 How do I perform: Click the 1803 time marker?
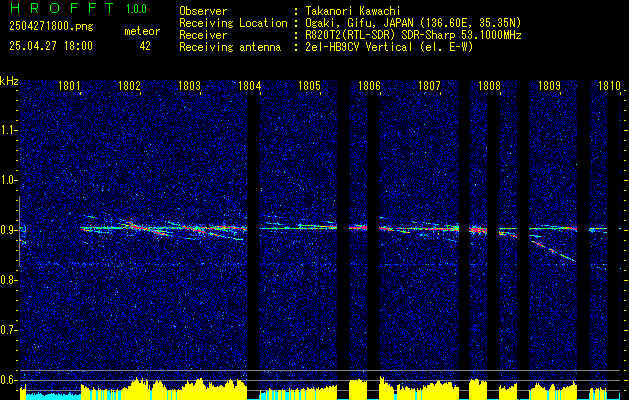[189, 86]
